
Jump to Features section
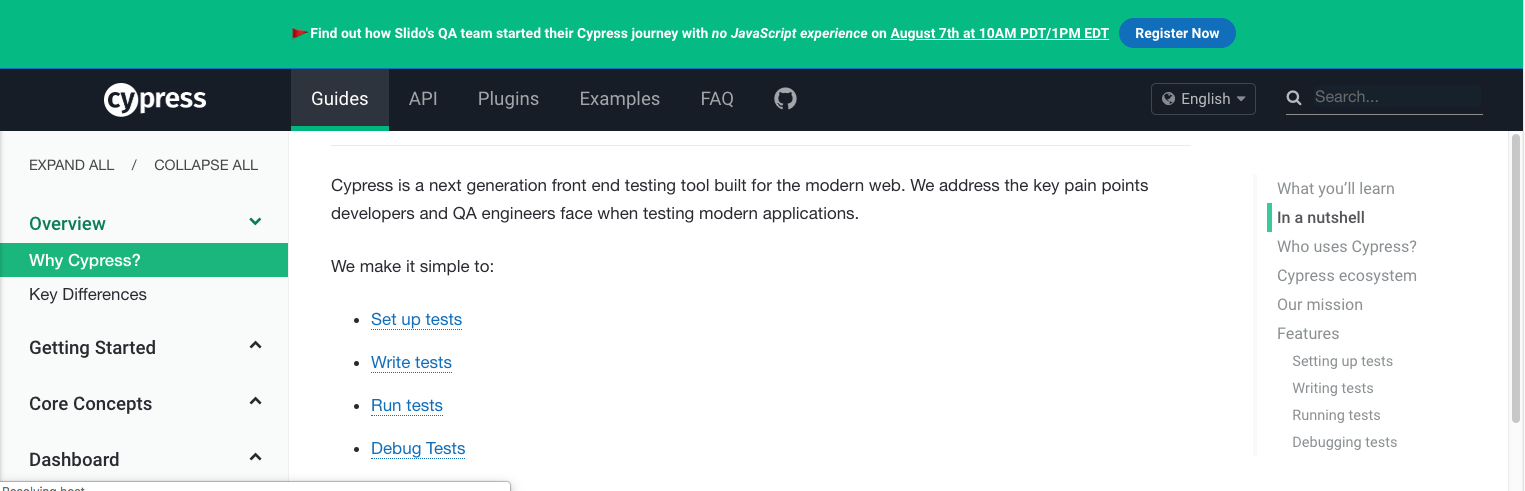[1308, 333]
